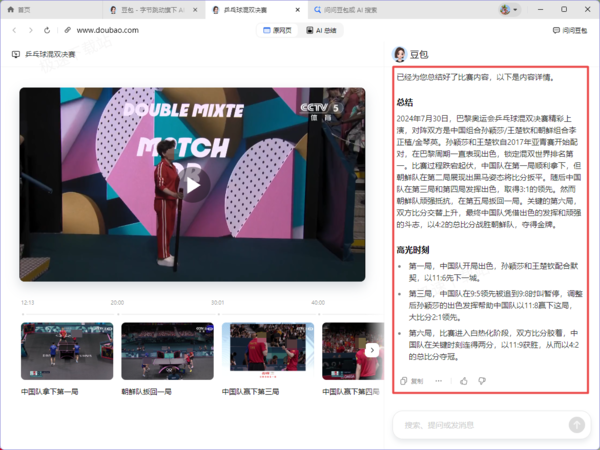The width and height of the screenshot is (600, 450).
Task: Jump to 40:00 timeline marker
Action: [318, 303]
